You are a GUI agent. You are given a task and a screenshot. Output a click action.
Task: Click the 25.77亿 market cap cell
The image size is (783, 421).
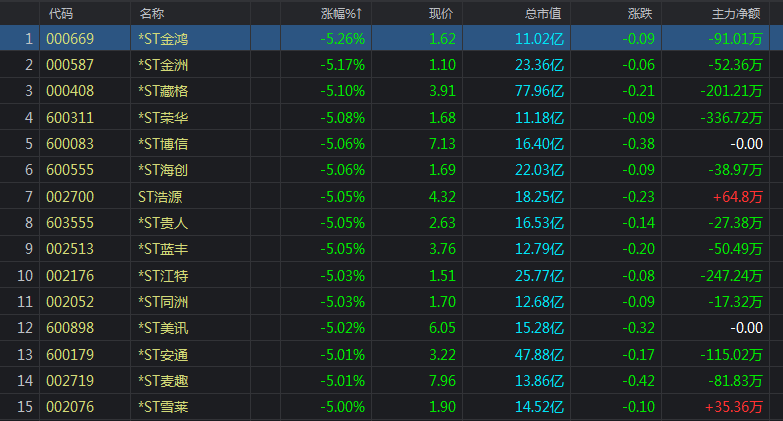coord(539,276)
